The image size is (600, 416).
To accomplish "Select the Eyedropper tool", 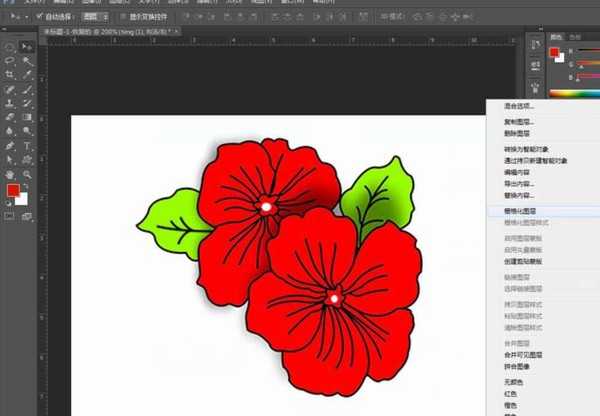I will (27, 75).
